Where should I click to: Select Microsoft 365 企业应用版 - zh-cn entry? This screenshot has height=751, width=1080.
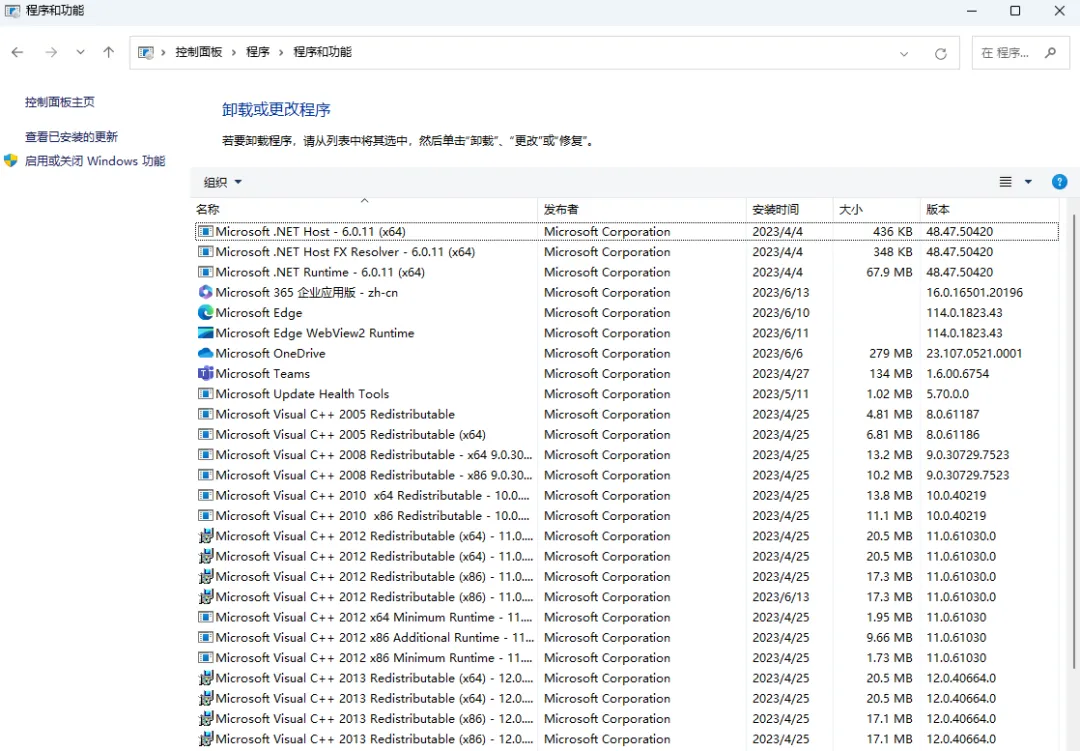[x=307, y=292]
